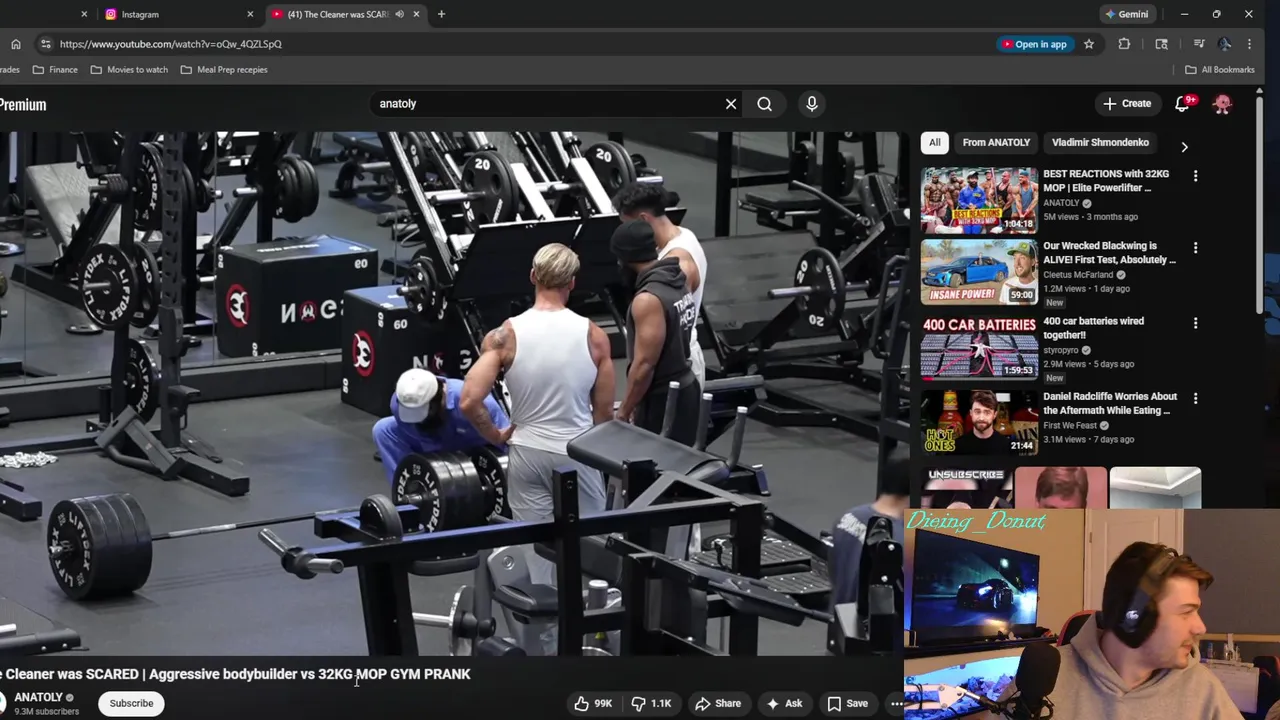Open the Finance bookmarks folder
Viewport: 1280px width, 720px height.
(x=55, y=70)
